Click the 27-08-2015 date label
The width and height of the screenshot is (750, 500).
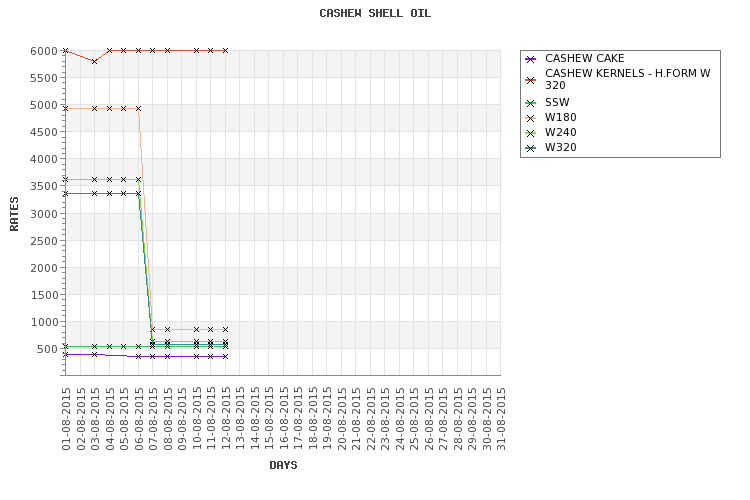point(443,419)
